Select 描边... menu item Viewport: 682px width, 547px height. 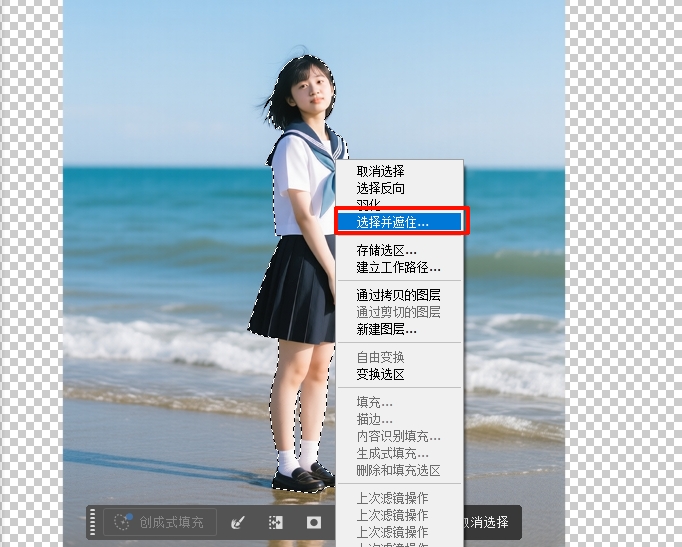click(398, 419)
